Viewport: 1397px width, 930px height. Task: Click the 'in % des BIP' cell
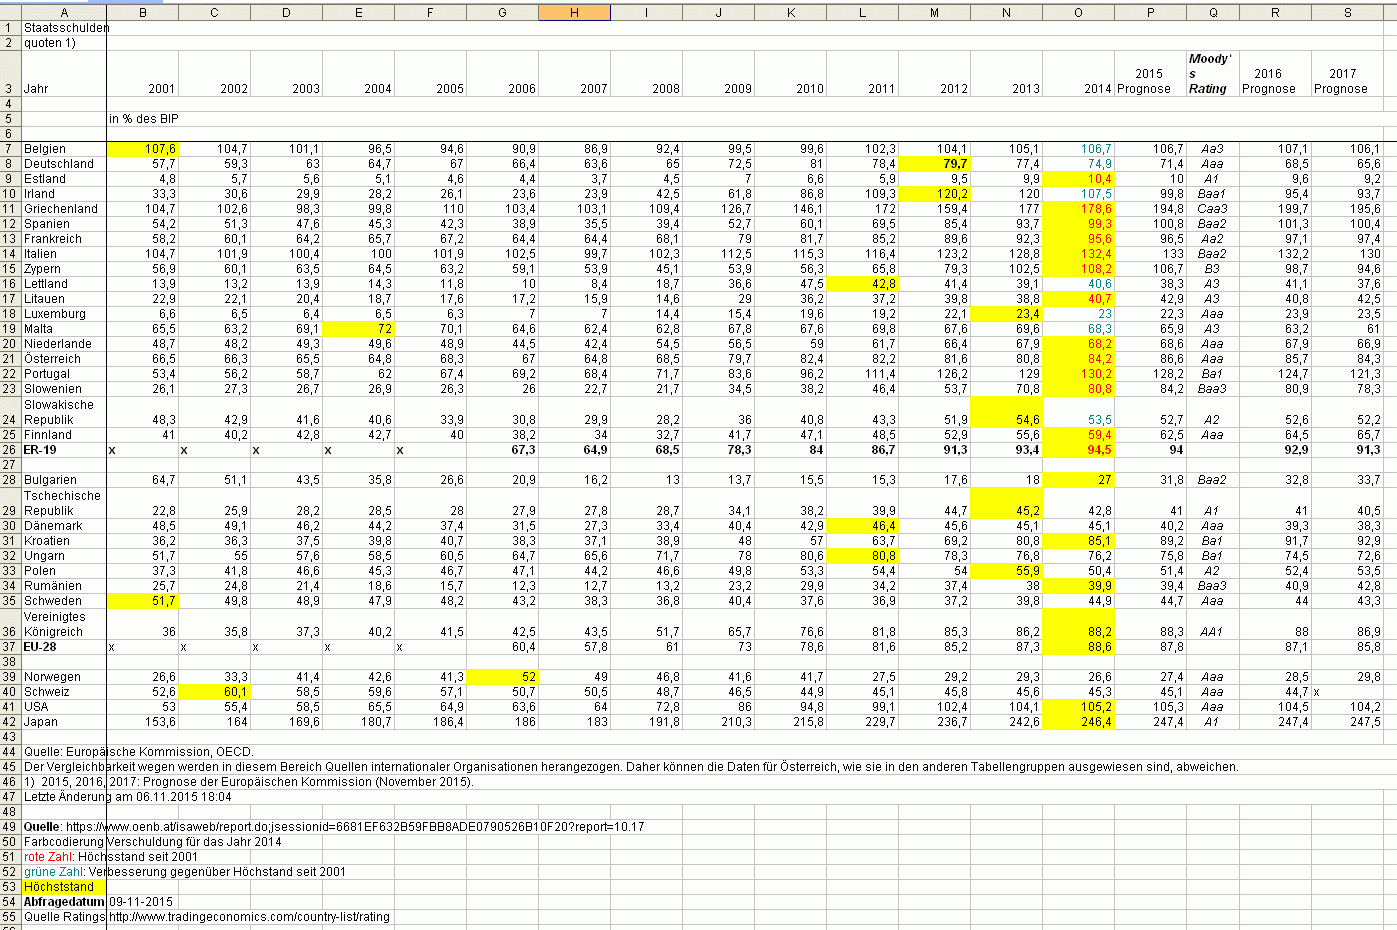(144, 119)
